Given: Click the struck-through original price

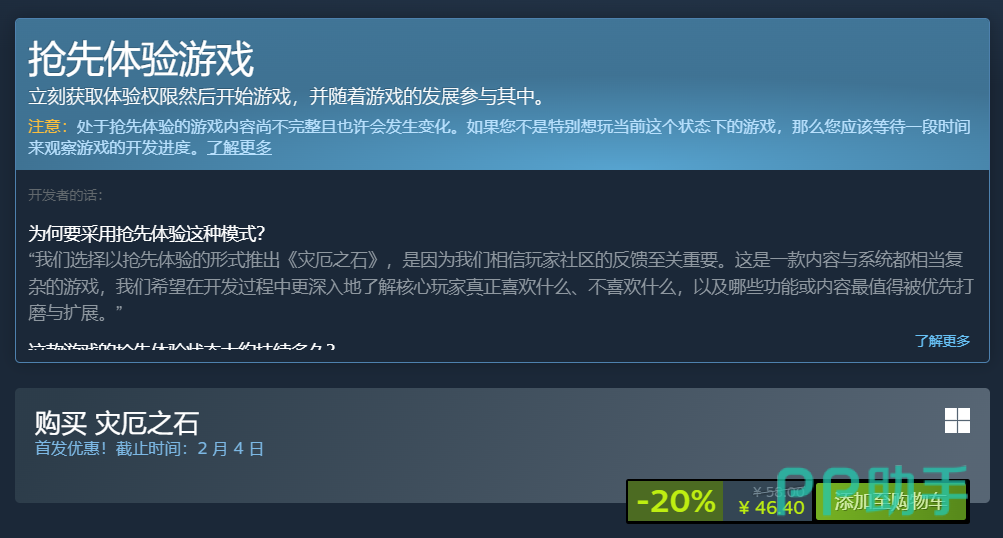Looking at the screenshot, I should pos(777,491).
